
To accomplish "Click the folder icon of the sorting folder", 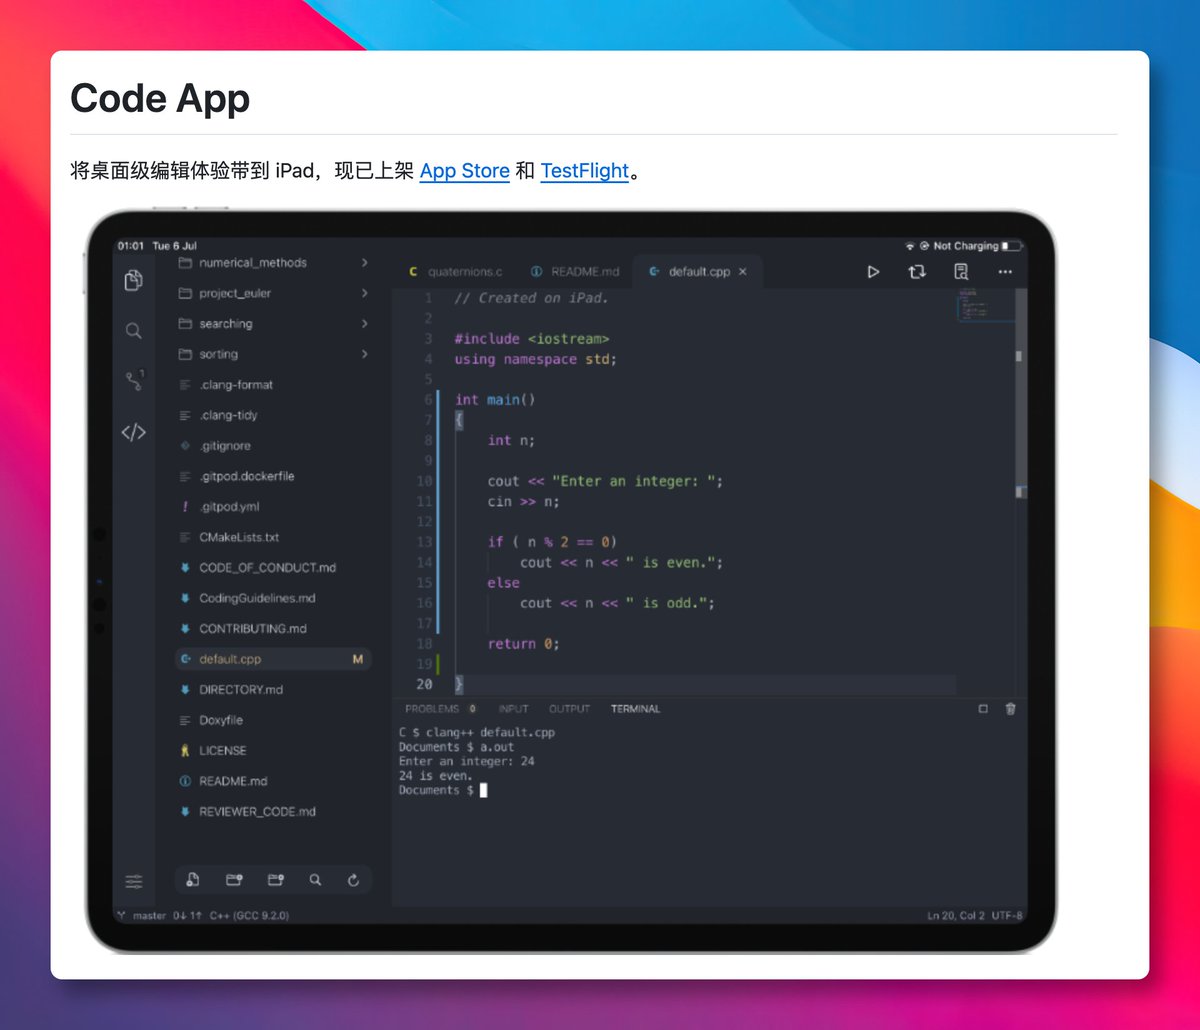I will (x=185, y=354).
